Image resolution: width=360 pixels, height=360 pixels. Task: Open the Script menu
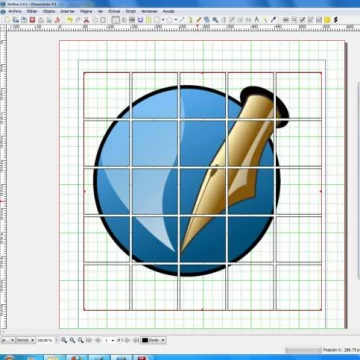[130, 11]
